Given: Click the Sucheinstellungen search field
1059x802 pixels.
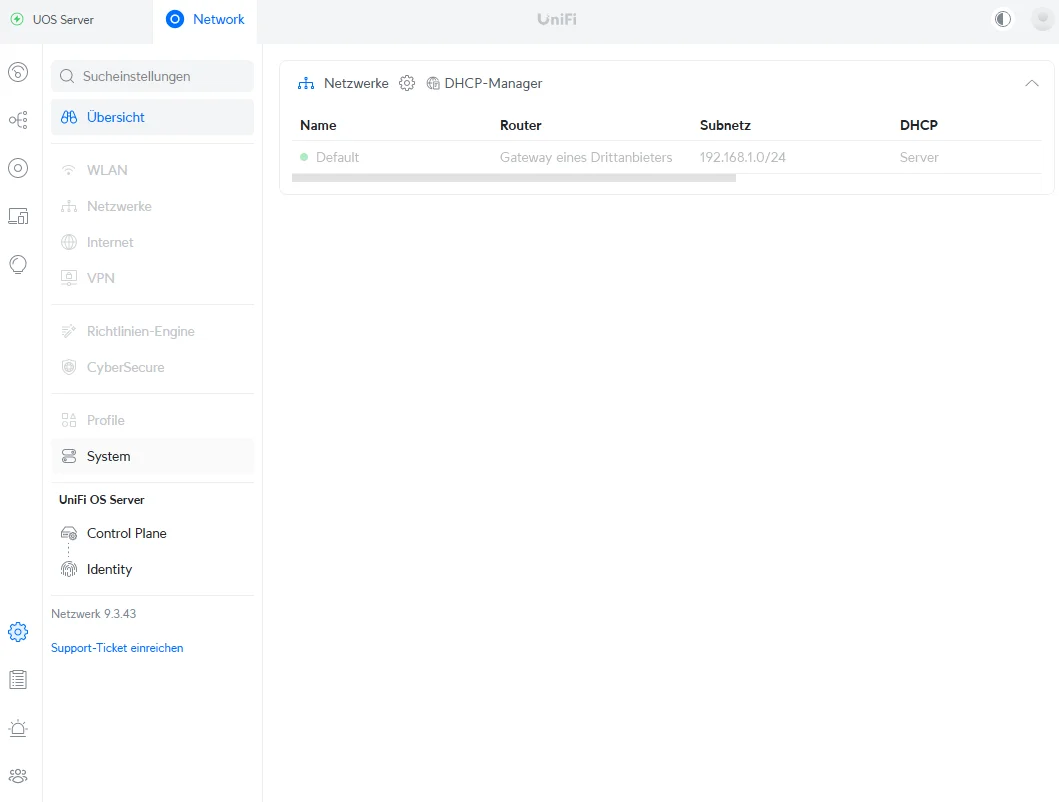Looking at the screenshot, I should 153,76.
